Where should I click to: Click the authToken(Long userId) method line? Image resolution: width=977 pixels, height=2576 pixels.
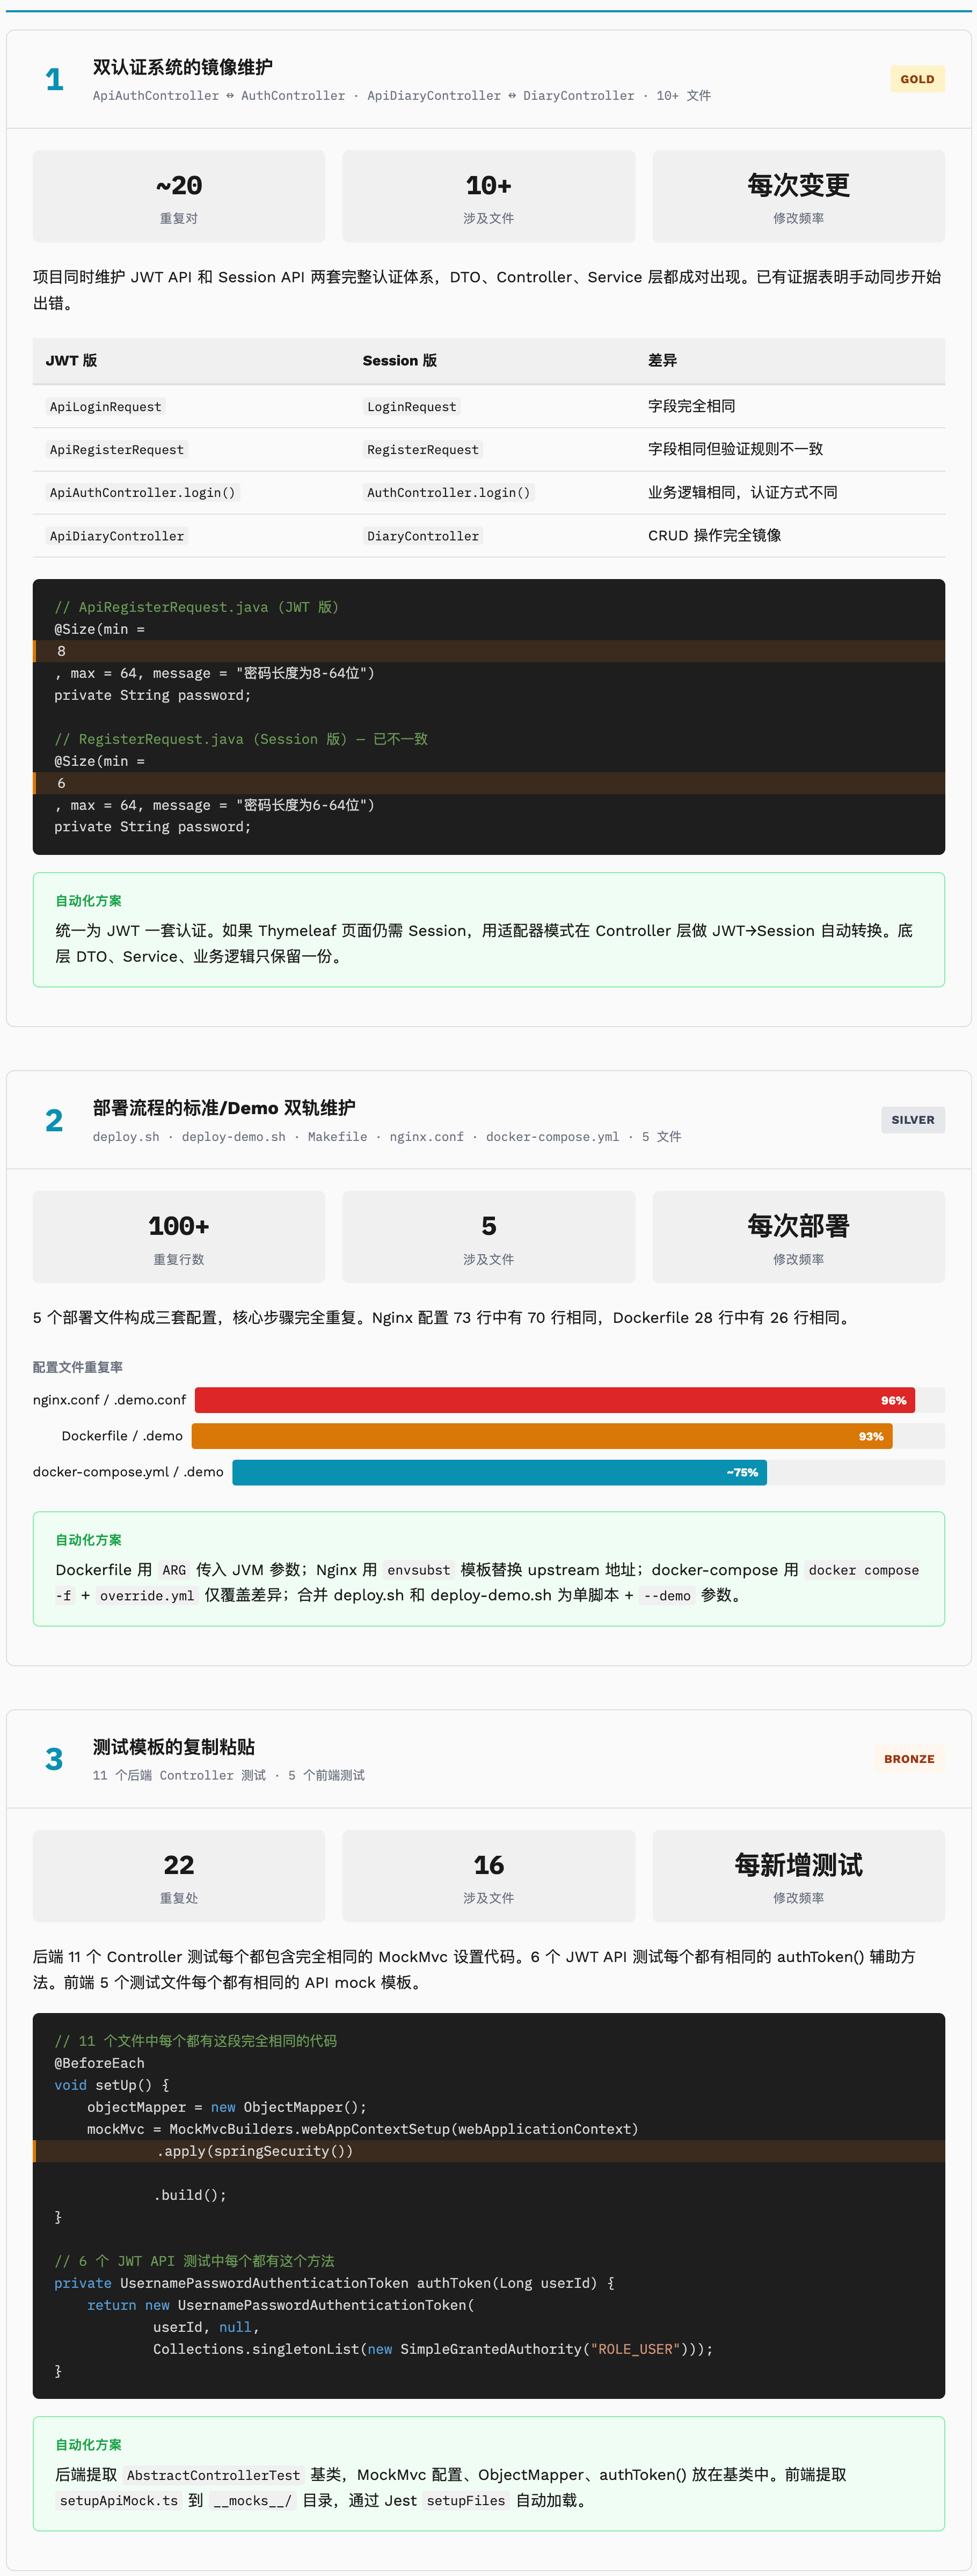pos(334,2283)
